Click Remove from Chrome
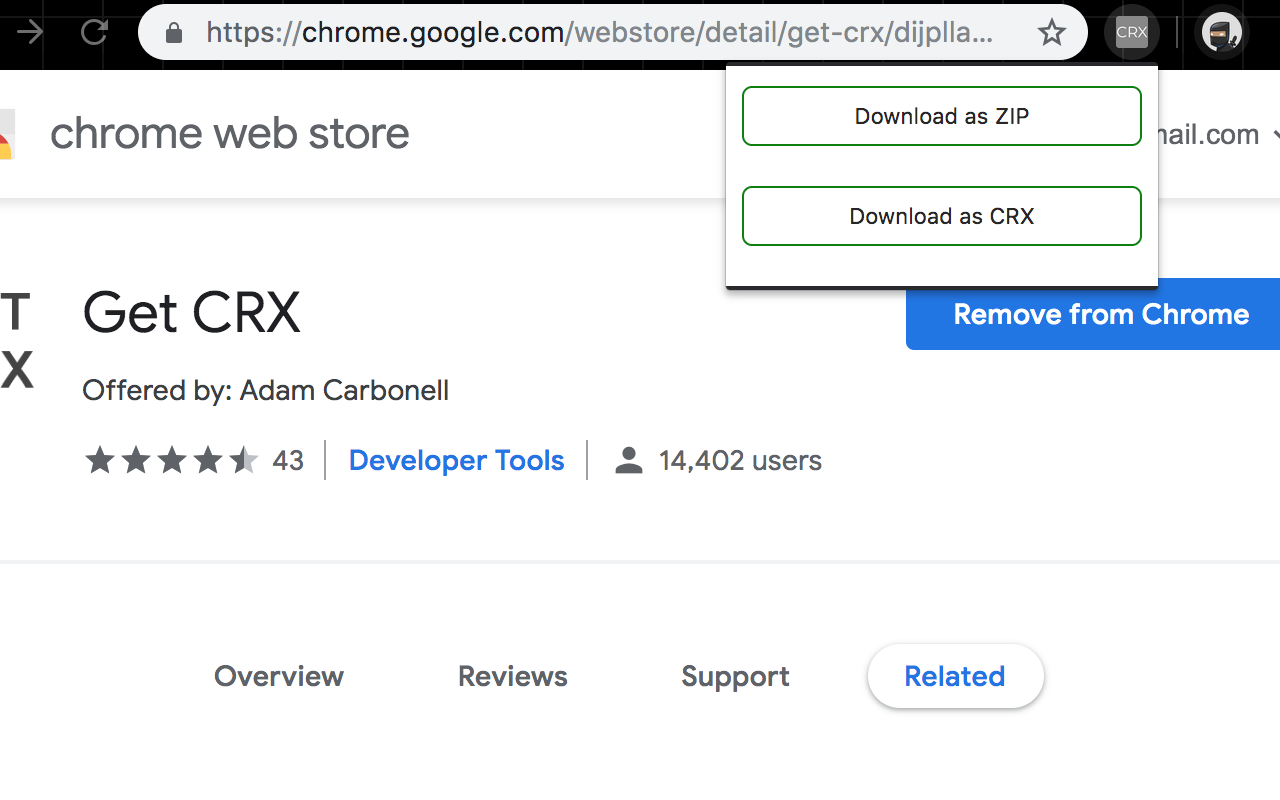This screenshot has width=1280, height=800. [1101, 314]
